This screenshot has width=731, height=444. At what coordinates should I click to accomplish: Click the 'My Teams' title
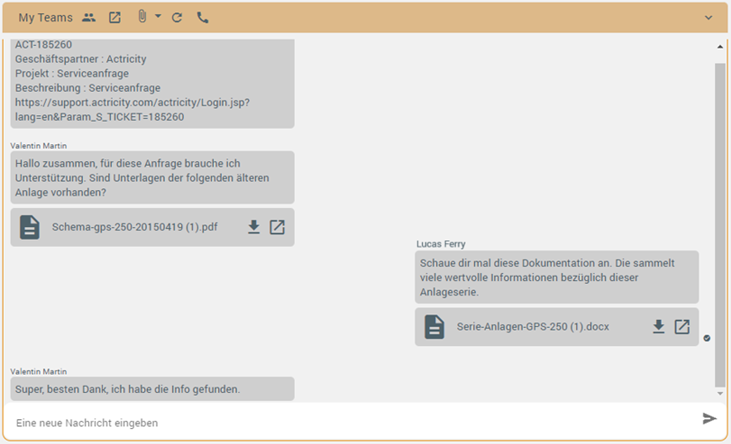(x=46, y=18)
